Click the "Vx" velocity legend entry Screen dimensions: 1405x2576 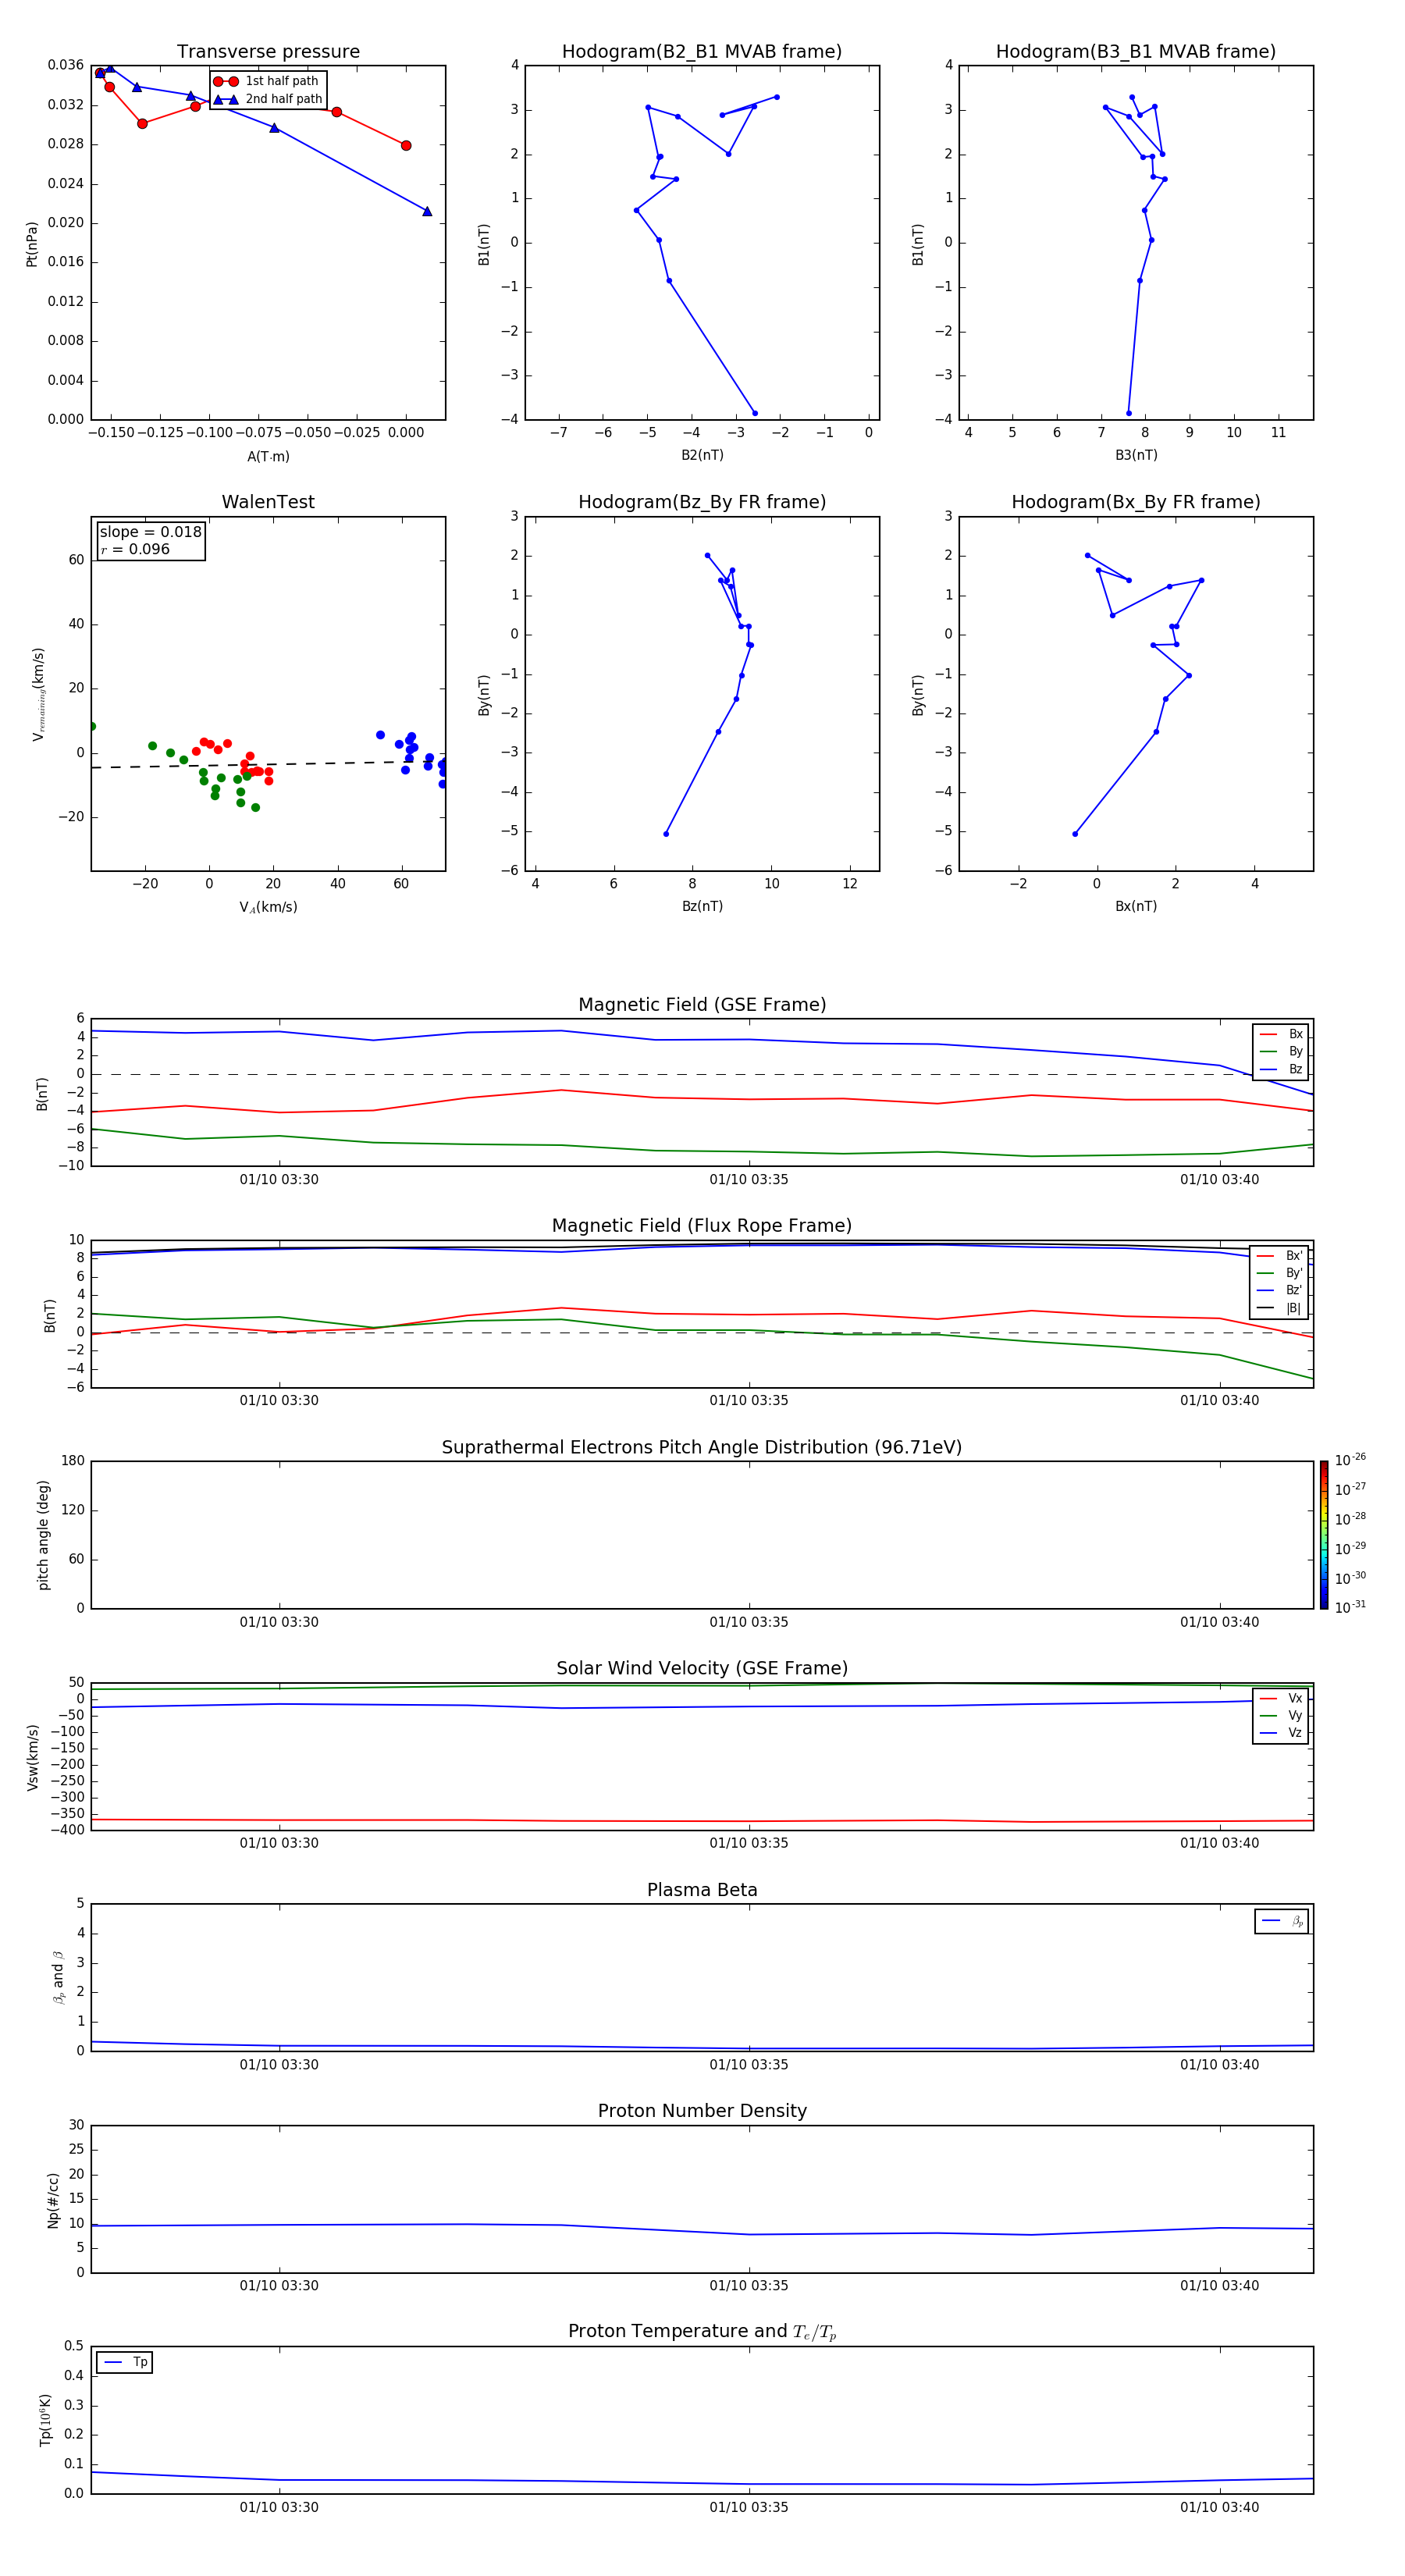point(1281,1698)
